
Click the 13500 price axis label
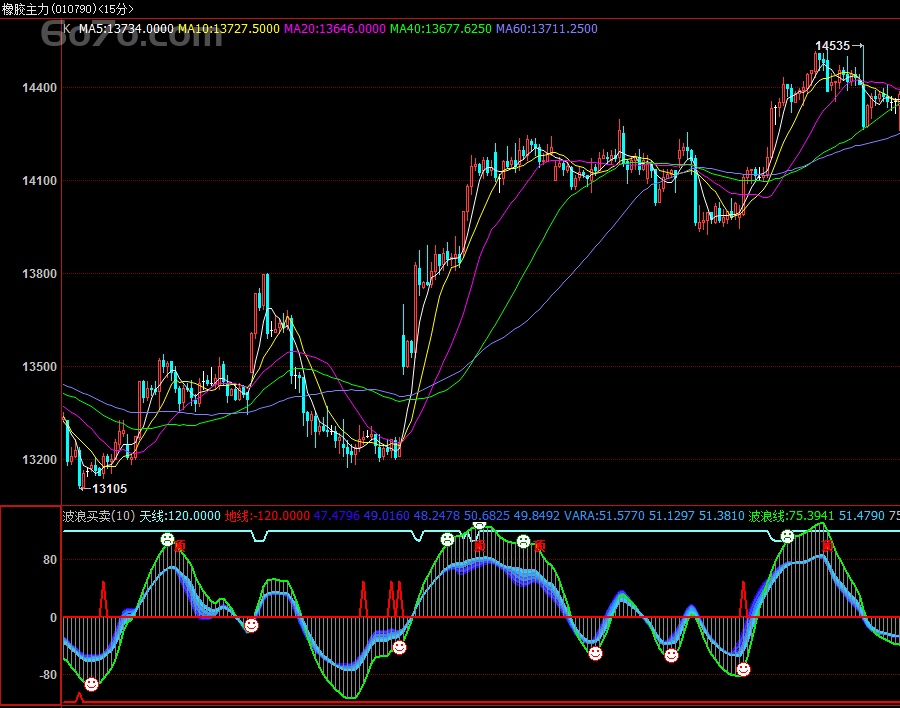coord(40,367)
